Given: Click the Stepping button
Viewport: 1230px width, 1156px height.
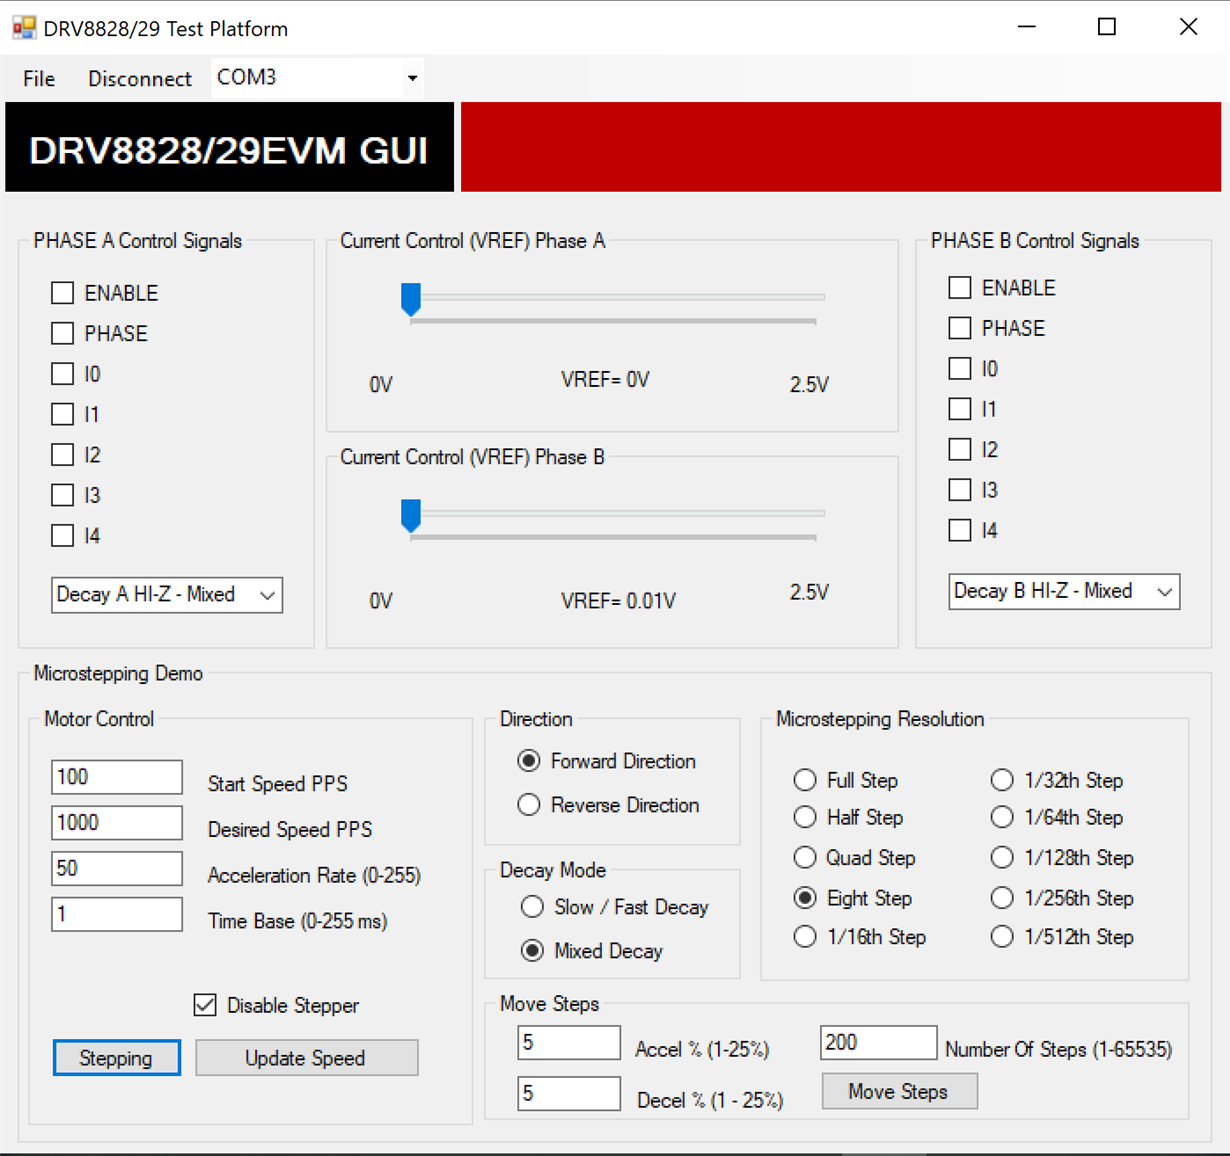Looking at the screenshot, I should pos(117,1058).
